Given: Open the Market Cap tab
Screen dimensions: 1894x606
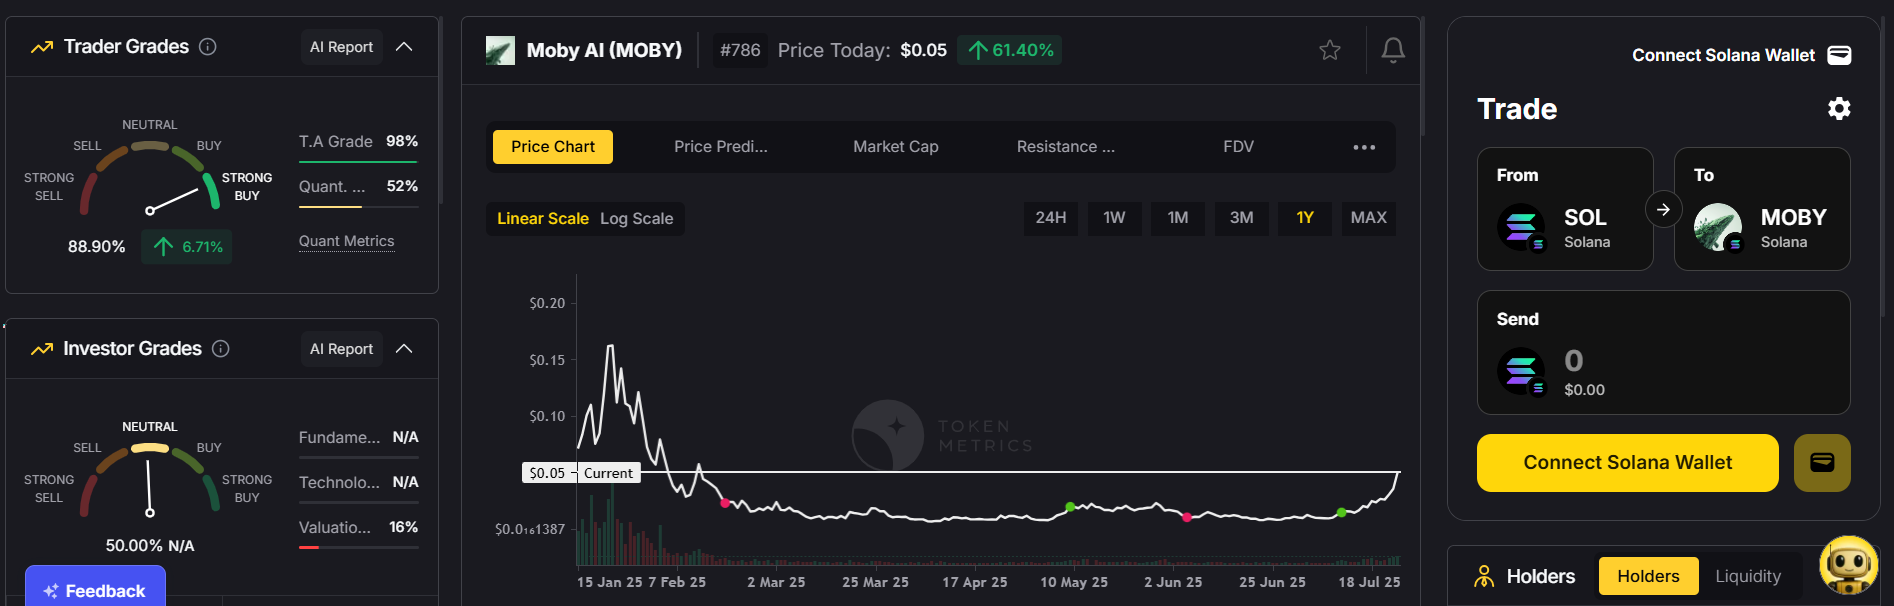Looking at the screenshot, I should pos(896,147).
